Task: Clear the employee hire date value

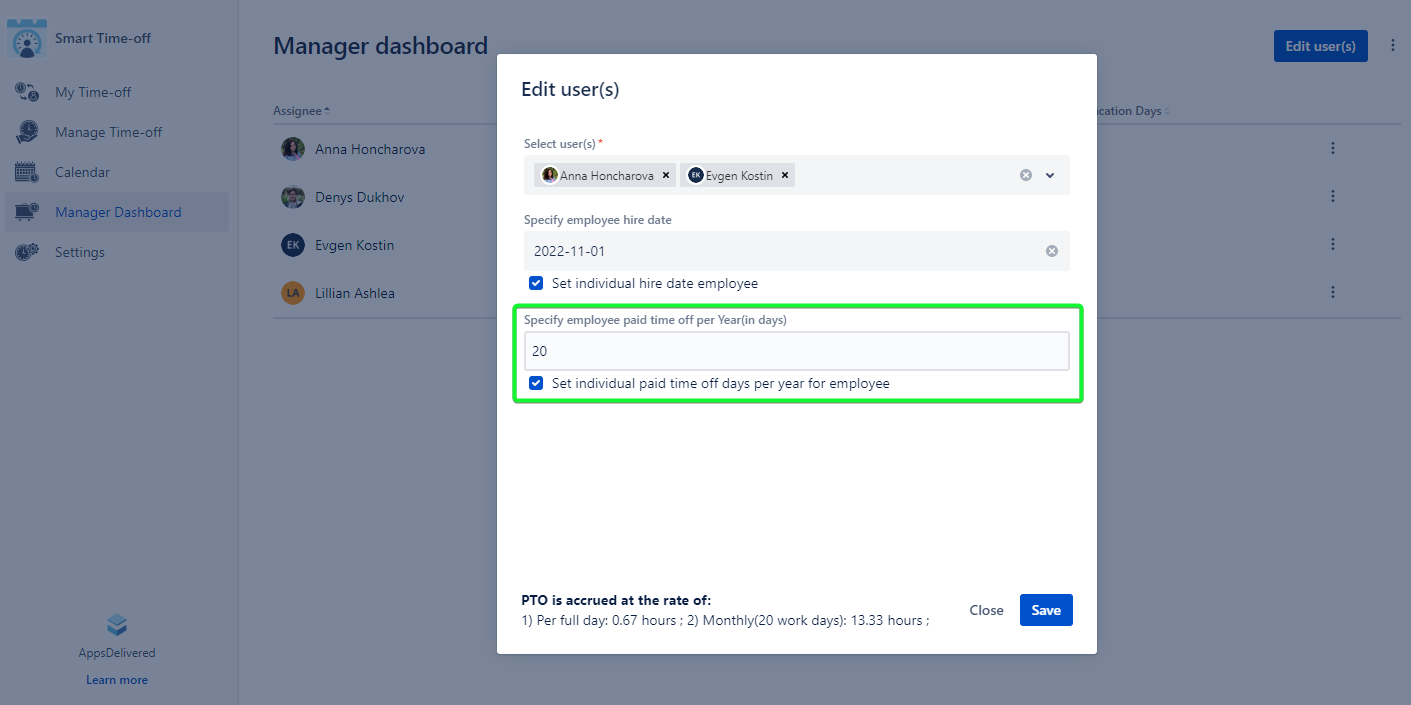Action: click(x=1051, y=251)
